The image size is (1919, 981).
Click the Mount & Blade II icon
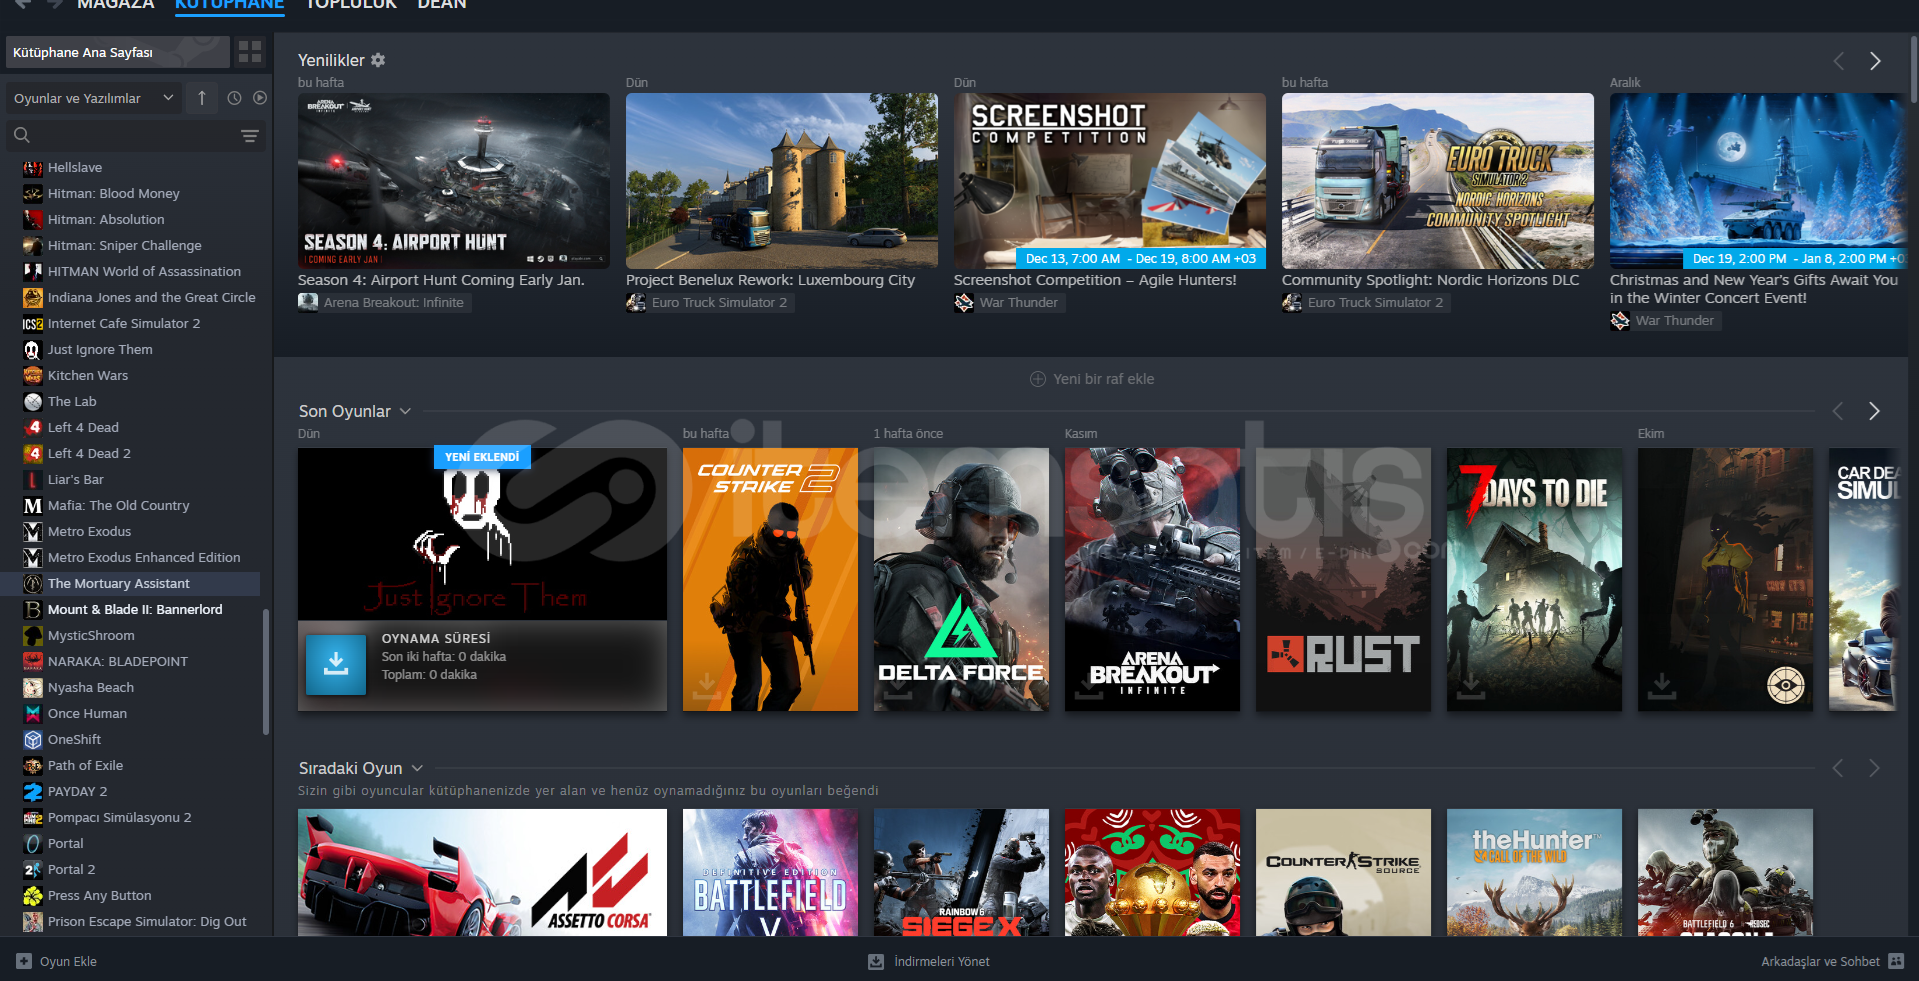pos(33,610)
